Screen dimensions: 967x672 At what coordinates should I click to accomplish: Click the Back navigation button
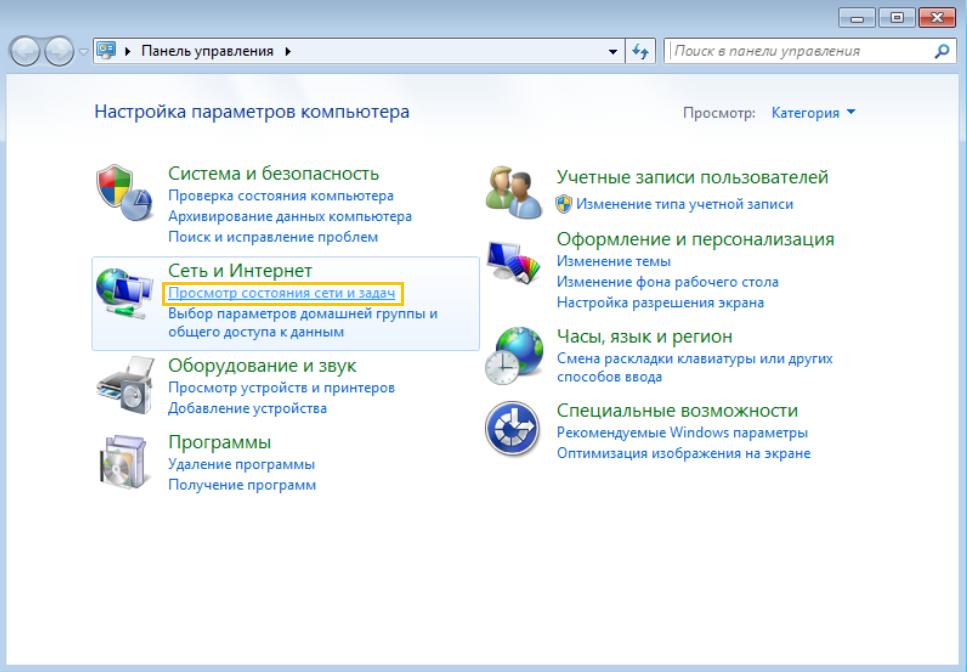(27, 51)
